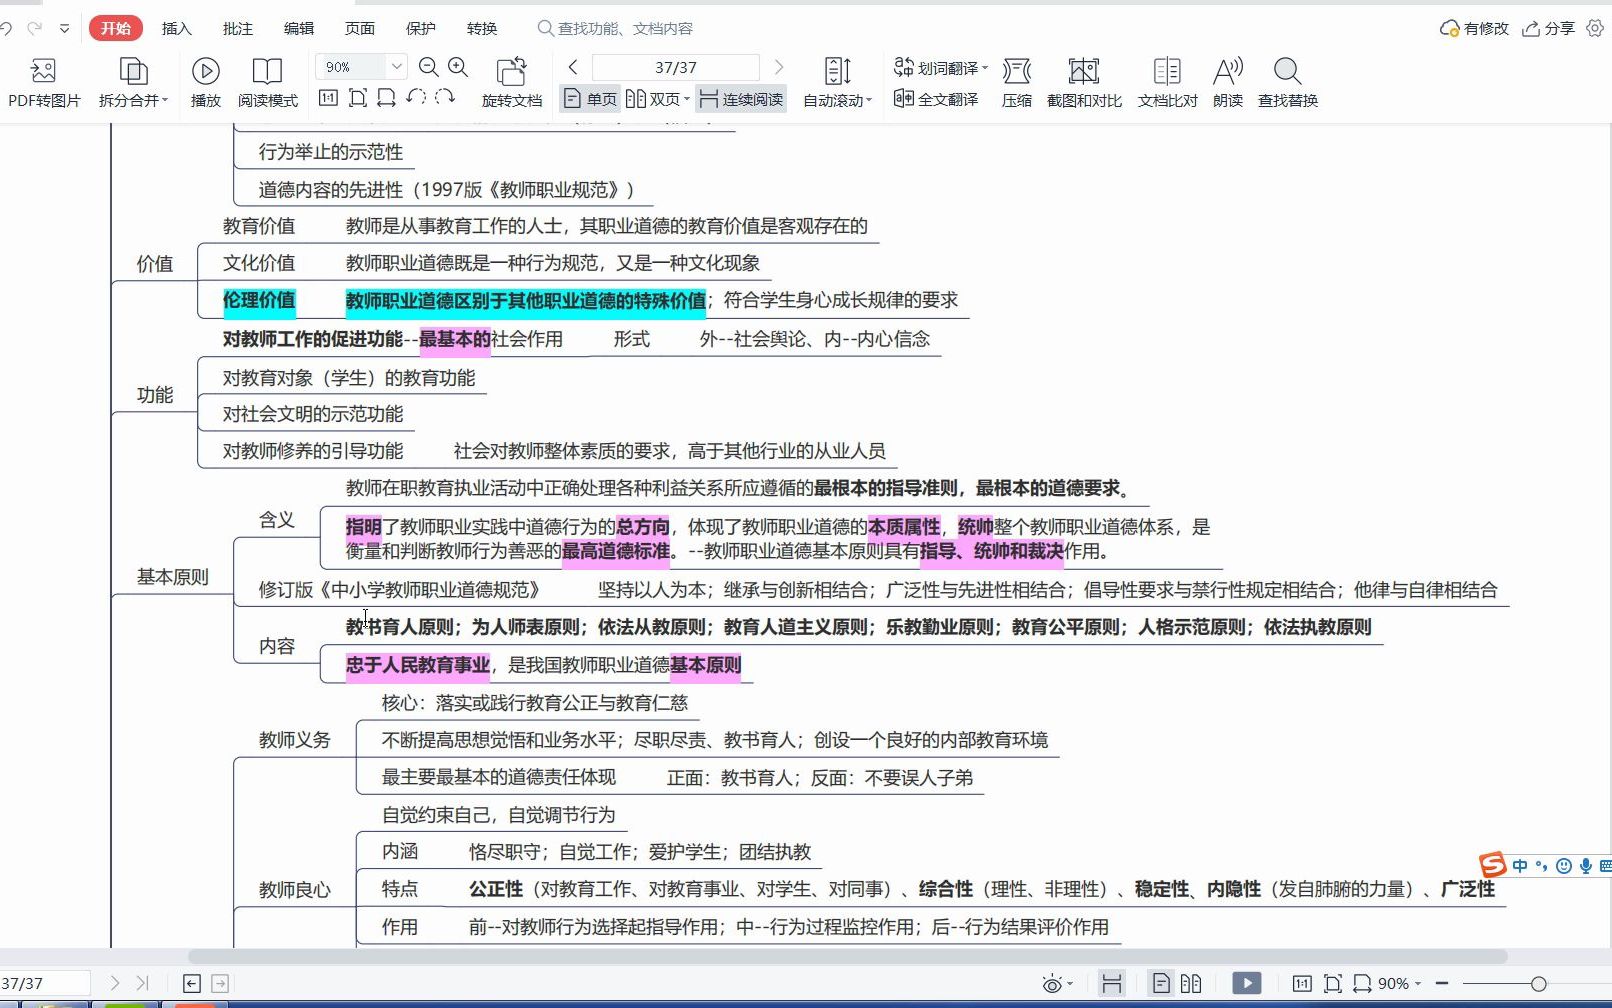Screen dimensions: 1612x1008
Task: Zoom out with the minus magnifier icon
Action: click(429, 67)
